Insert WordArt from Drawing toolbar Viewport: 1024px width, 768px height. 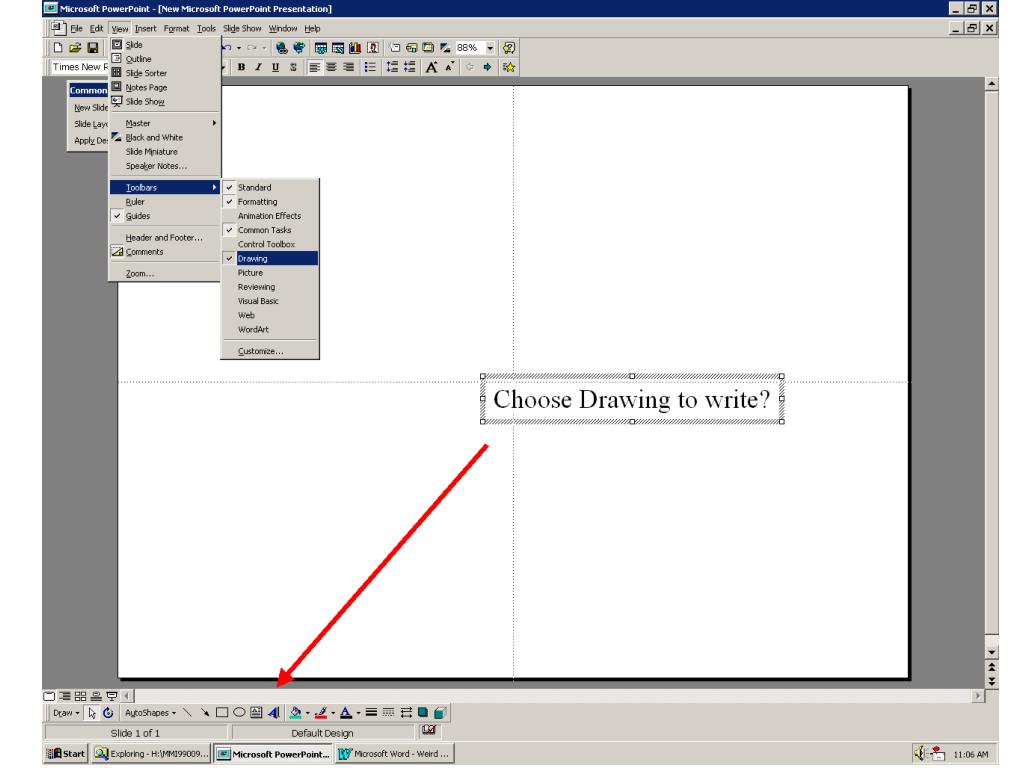[274, 713]
